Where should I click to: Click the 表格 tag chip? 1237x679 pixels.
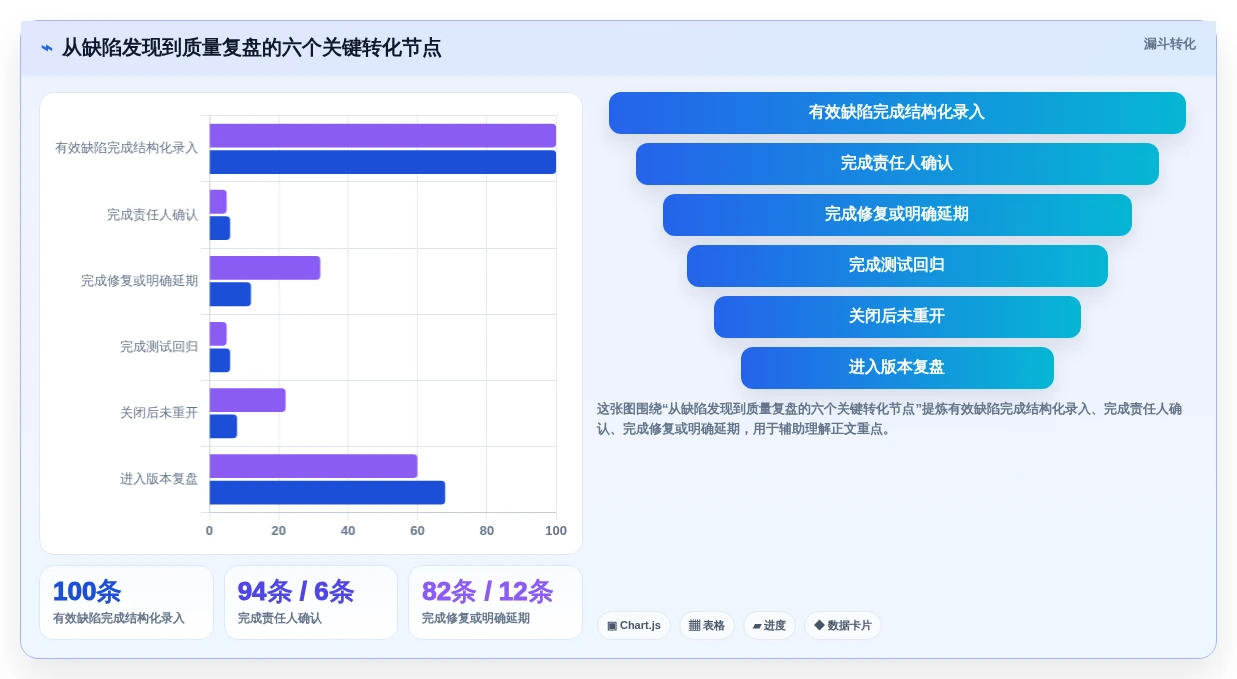coord(707,626)
